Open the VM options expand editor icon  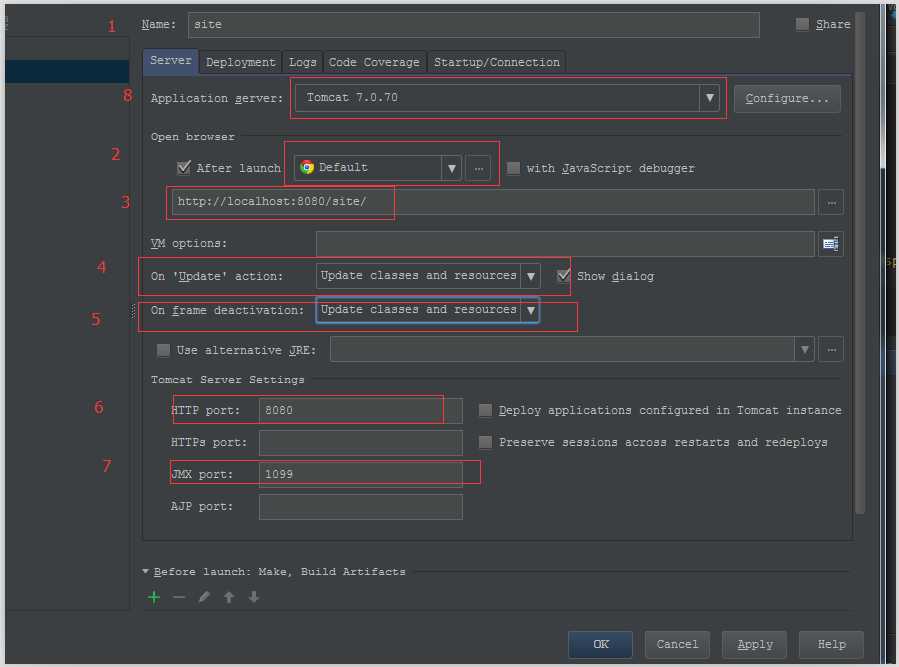coord(830,244)
